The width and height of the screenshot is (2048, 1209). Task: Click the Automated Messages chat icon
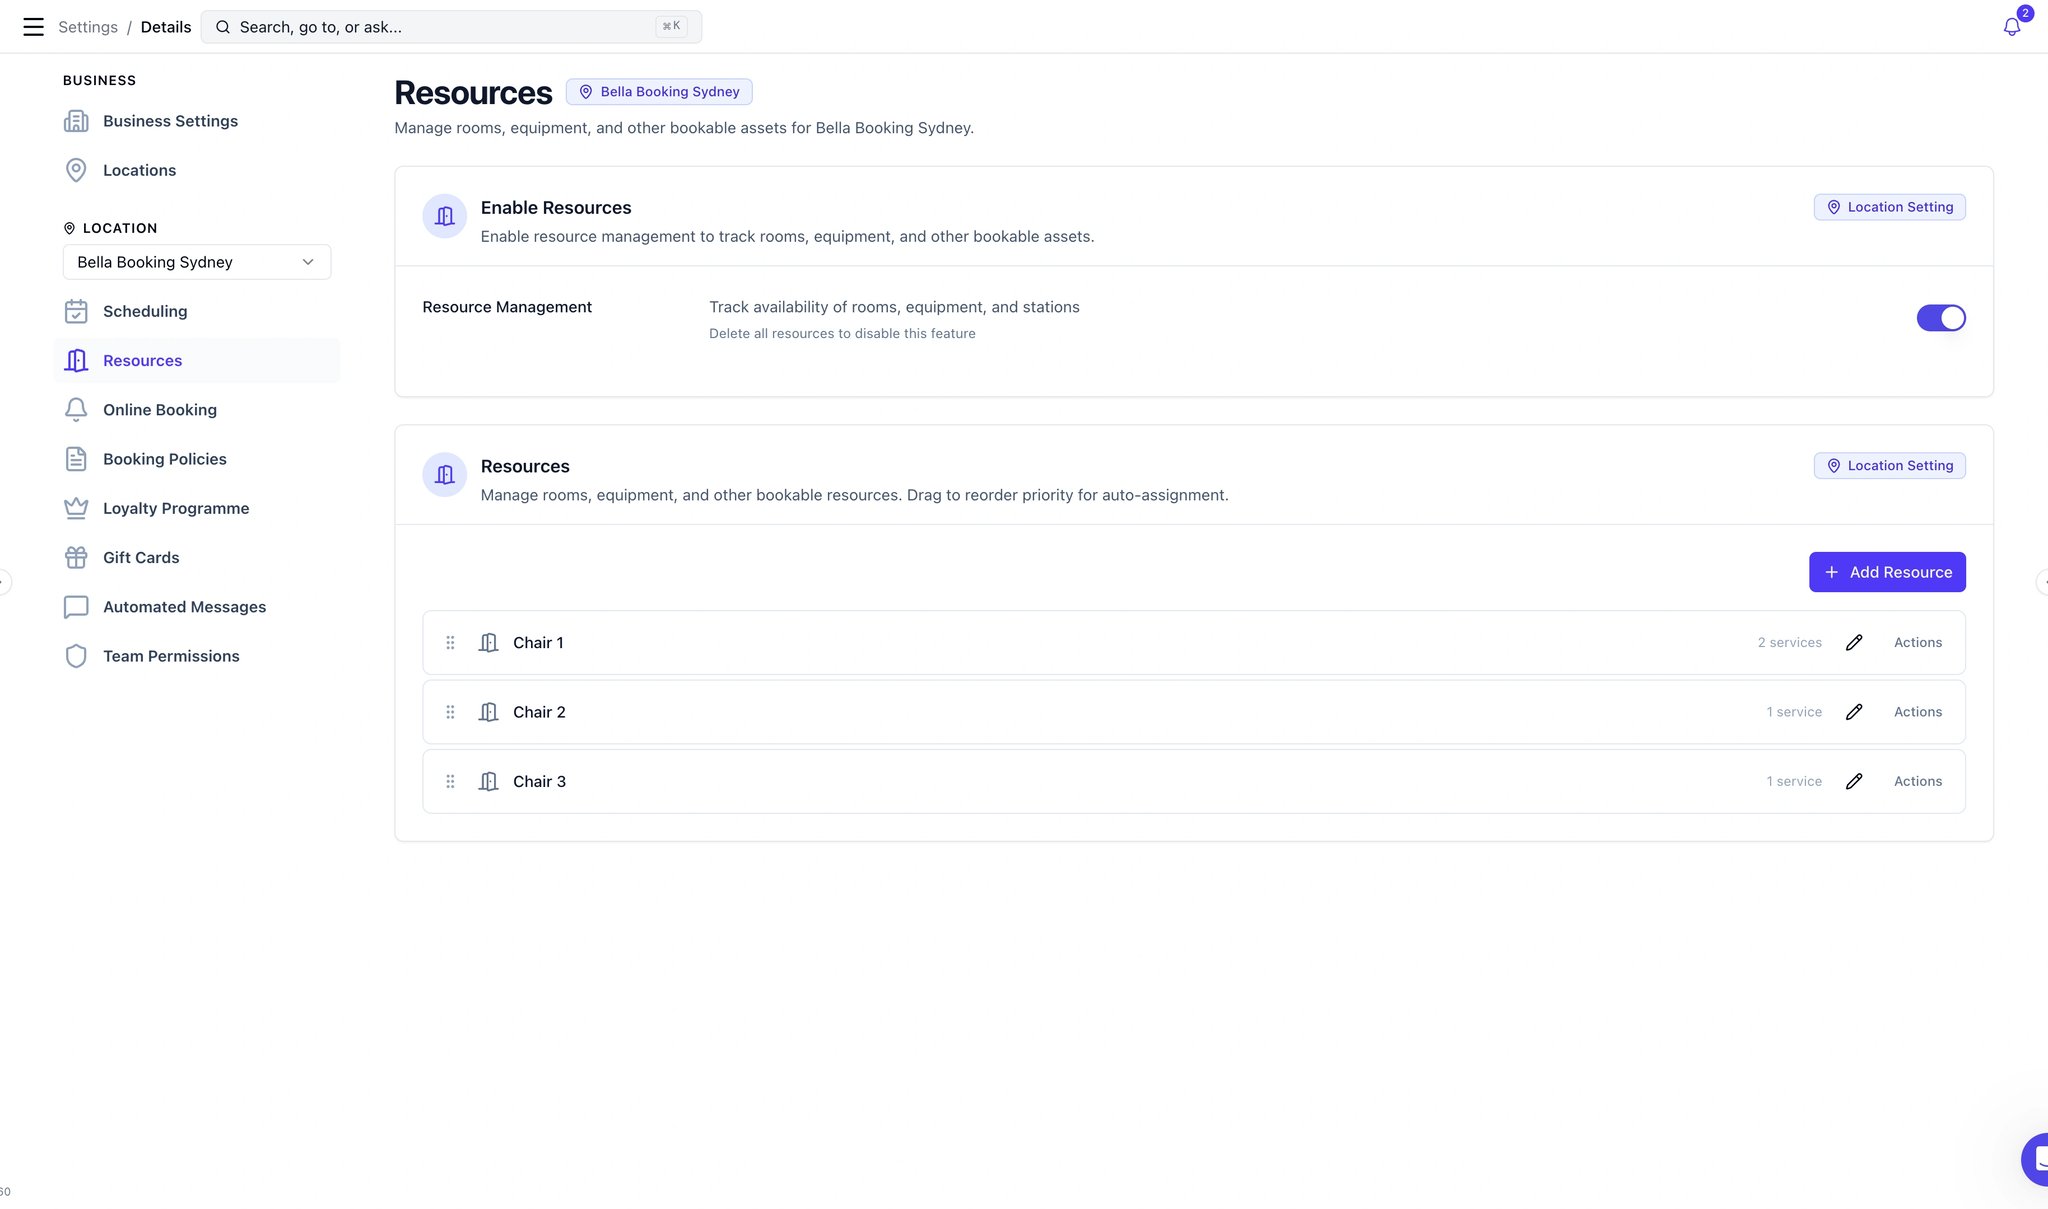tap(76, 607)
